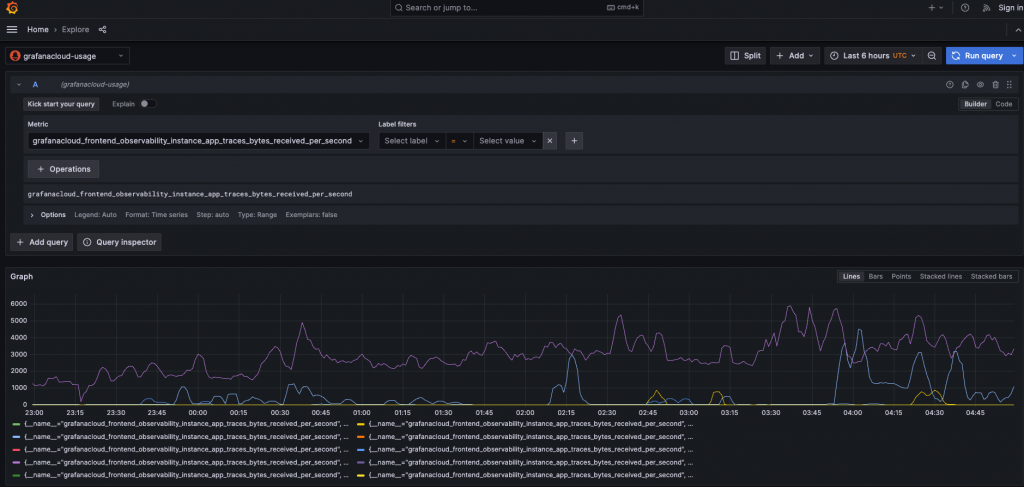Click the Sign in link

click(x=1011, y=8)
